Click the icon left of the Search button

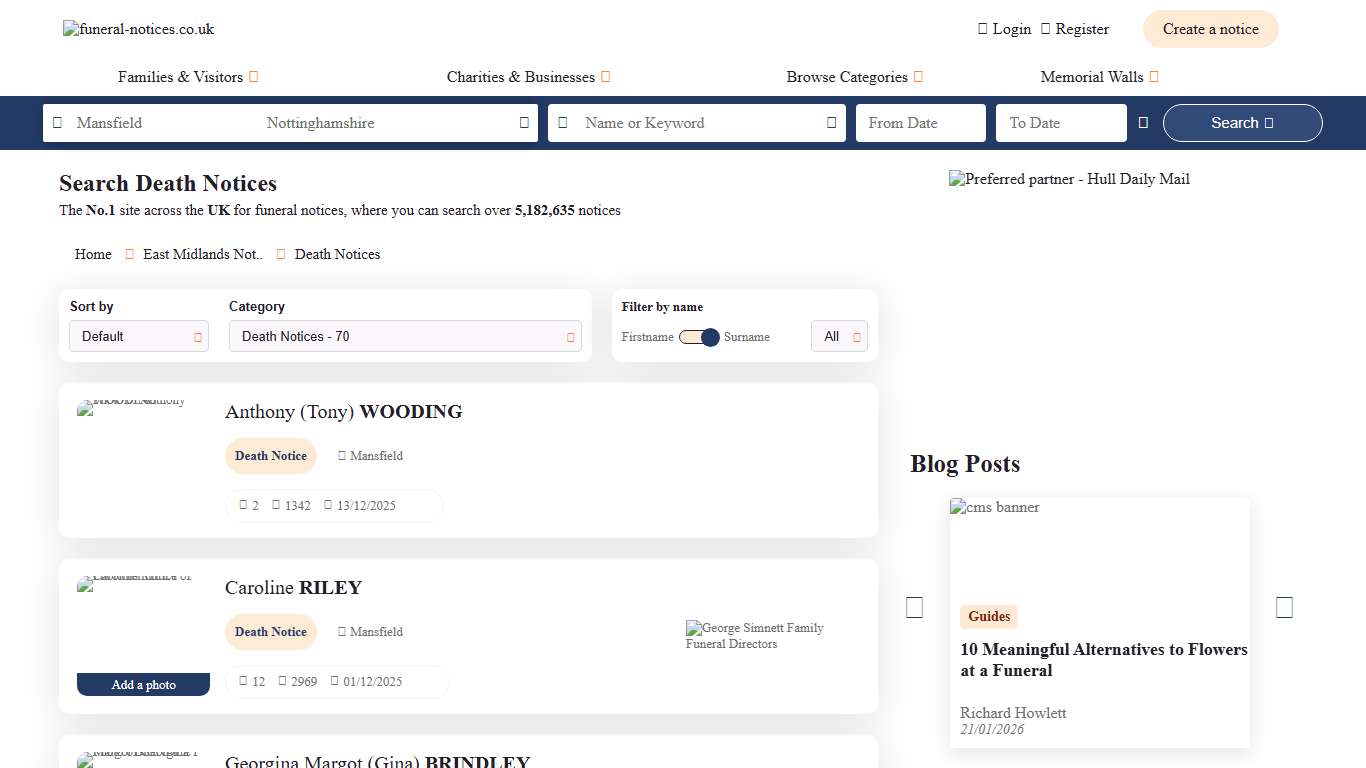coord(1143,123)
